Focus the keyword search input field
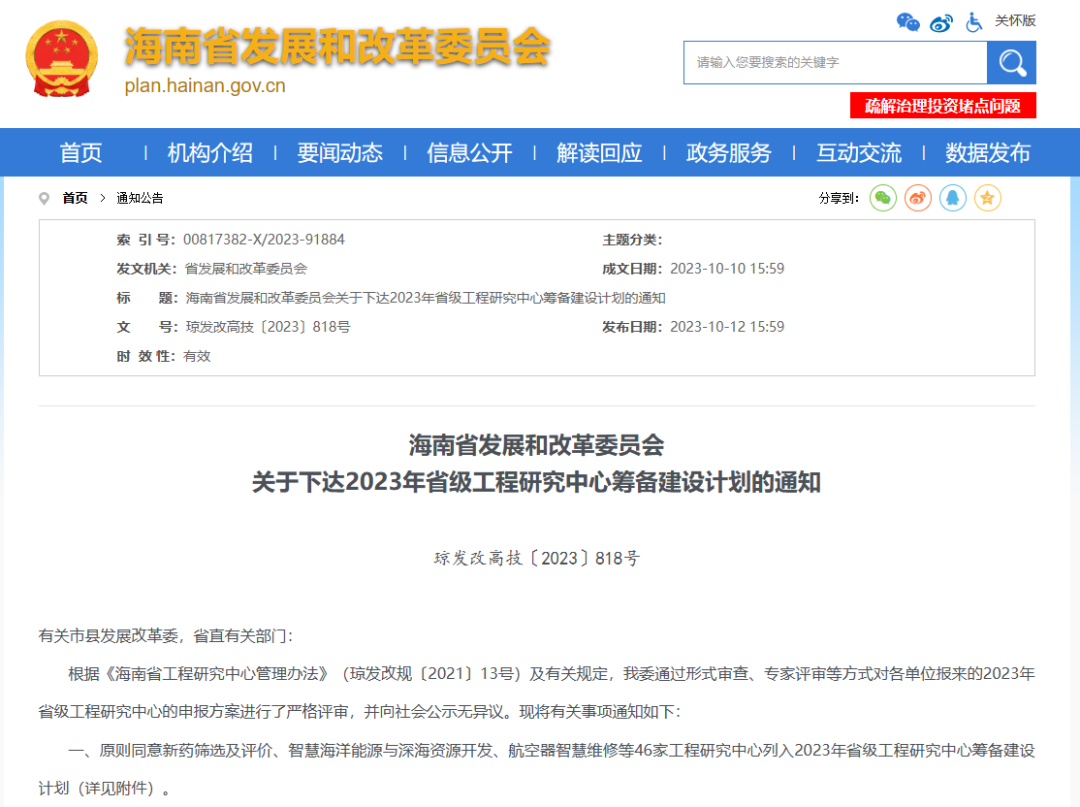 (x=835, y=63)
